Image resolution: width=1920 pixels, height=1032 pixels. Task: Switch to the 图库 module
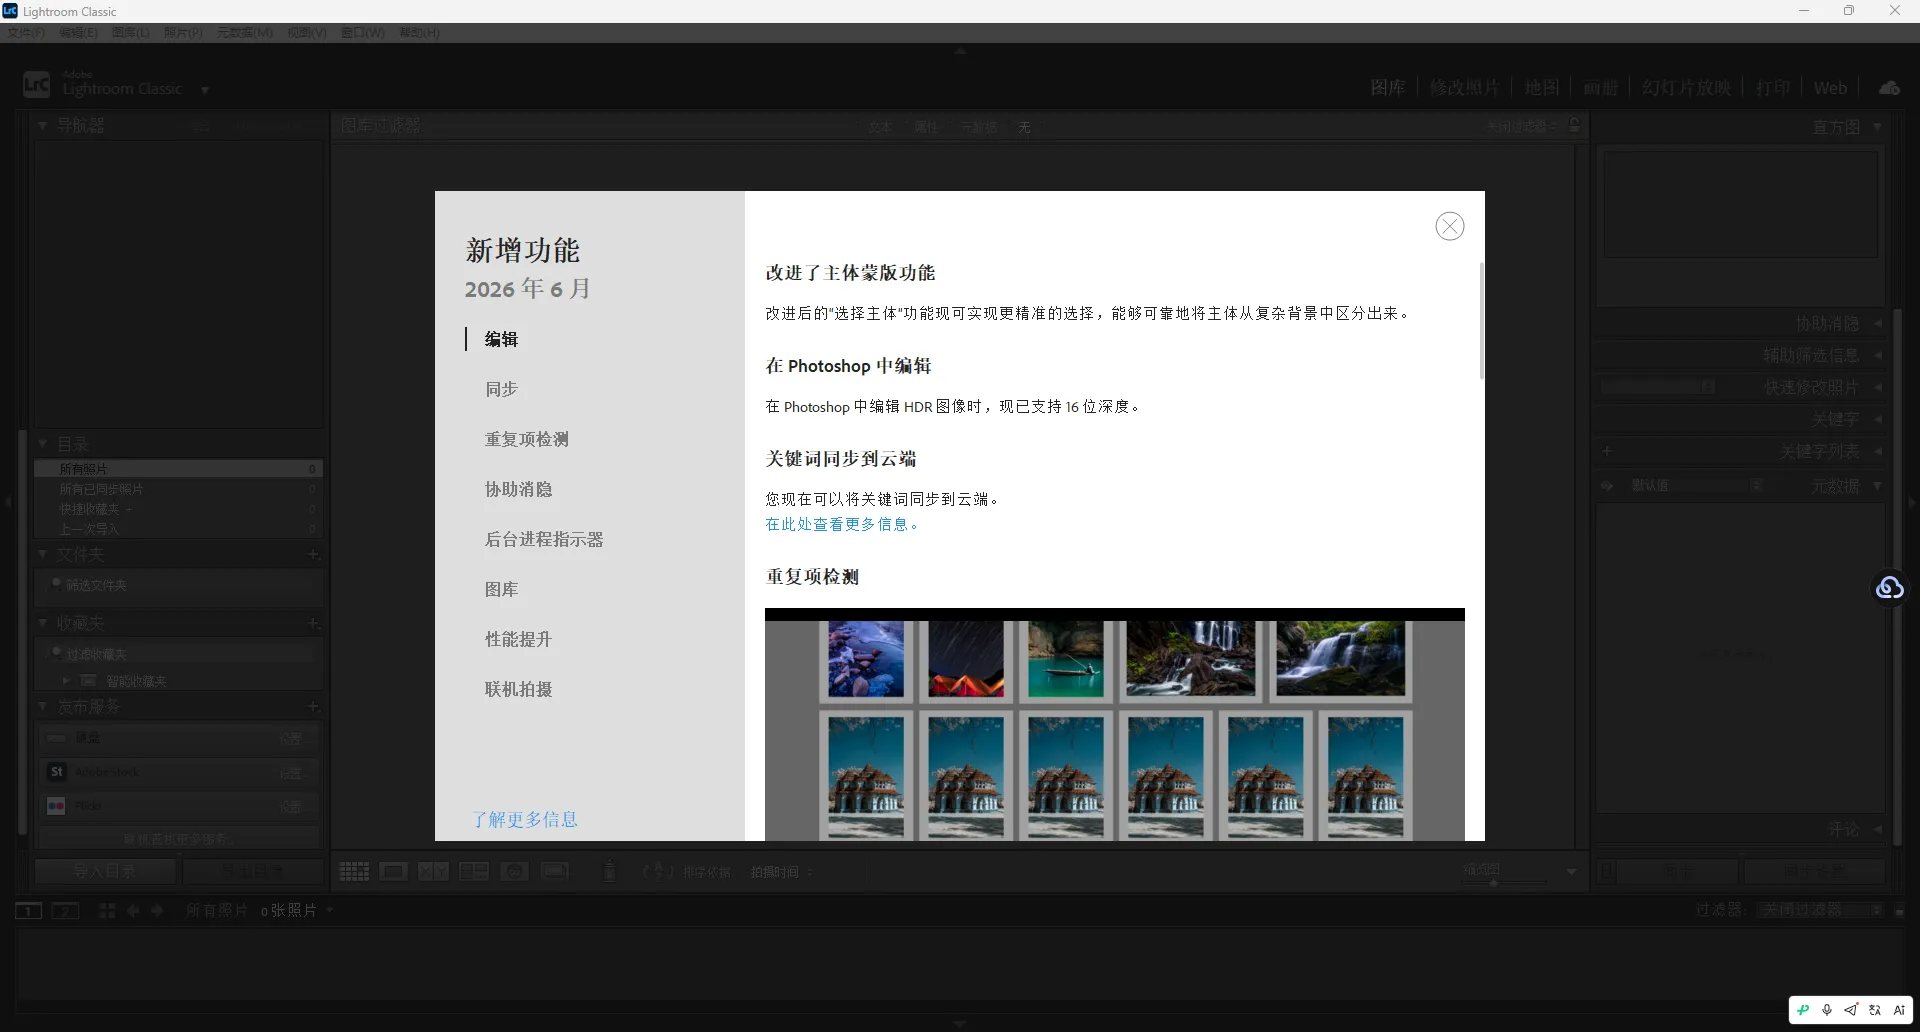(1387, 88)
